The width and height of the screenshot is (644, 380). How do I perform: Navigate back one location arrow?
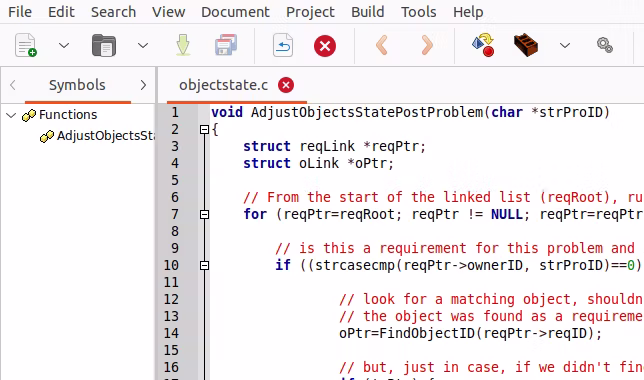[x=382, y=45]
